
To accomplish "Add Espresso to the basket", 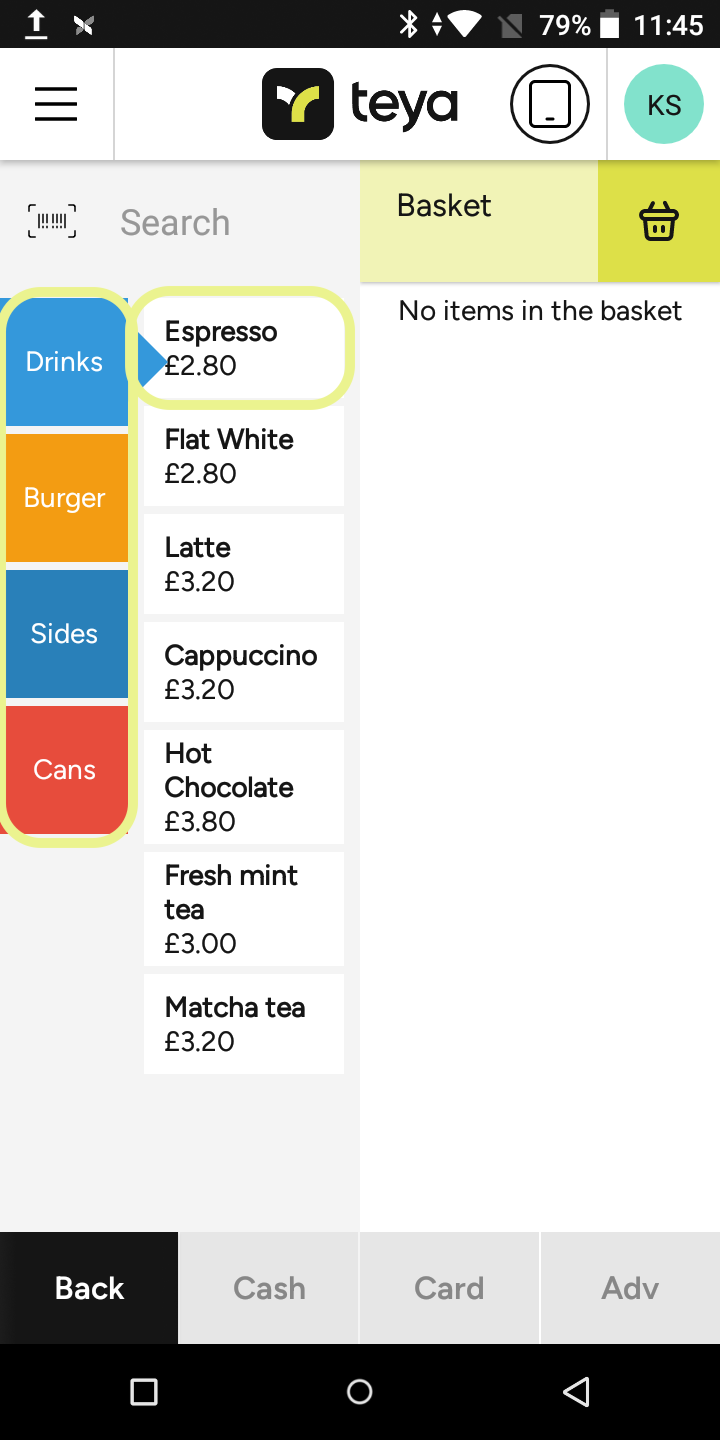I will tap(244, 348).
